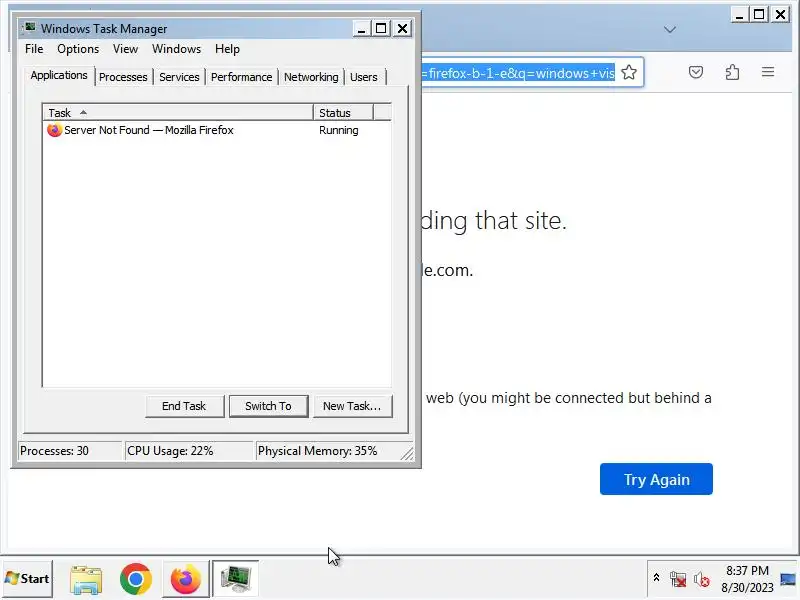Click the Firefox icon in the task row
This screenshot has width=800, height=600.
point(54,130)
